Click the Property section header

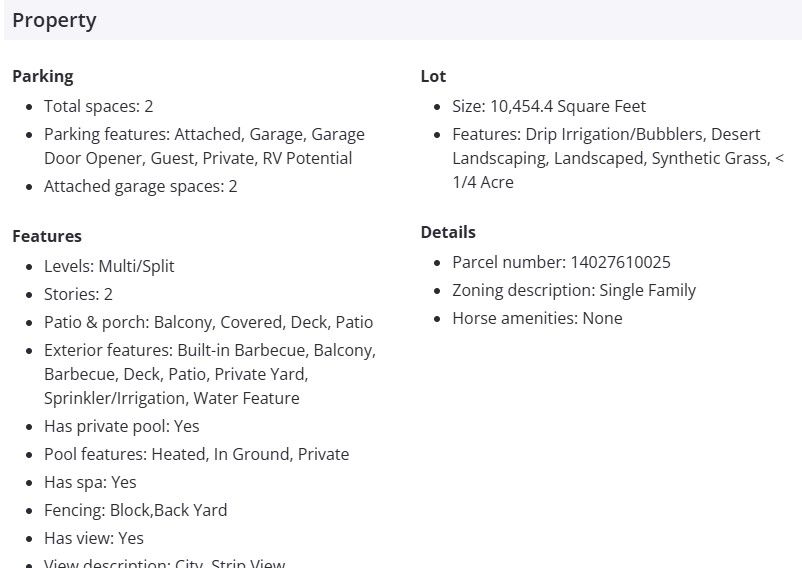55,20
